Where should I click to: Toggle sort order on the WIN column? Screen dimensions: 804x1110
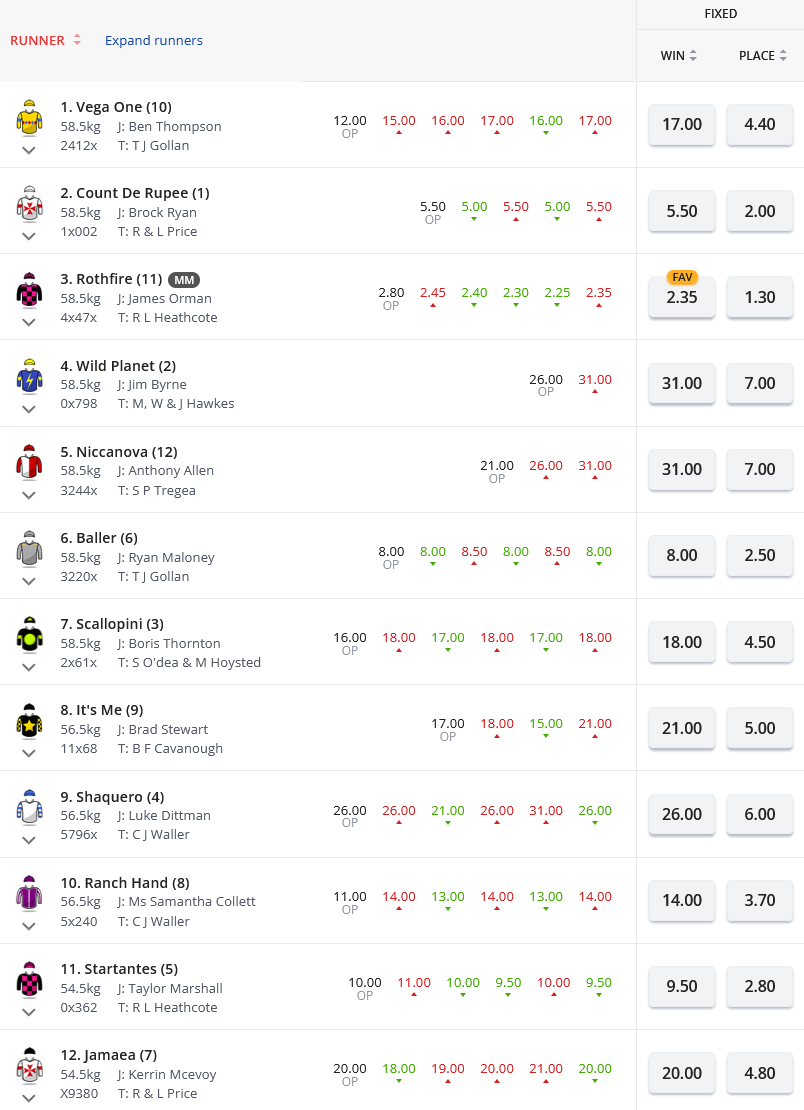click(678, 55)
